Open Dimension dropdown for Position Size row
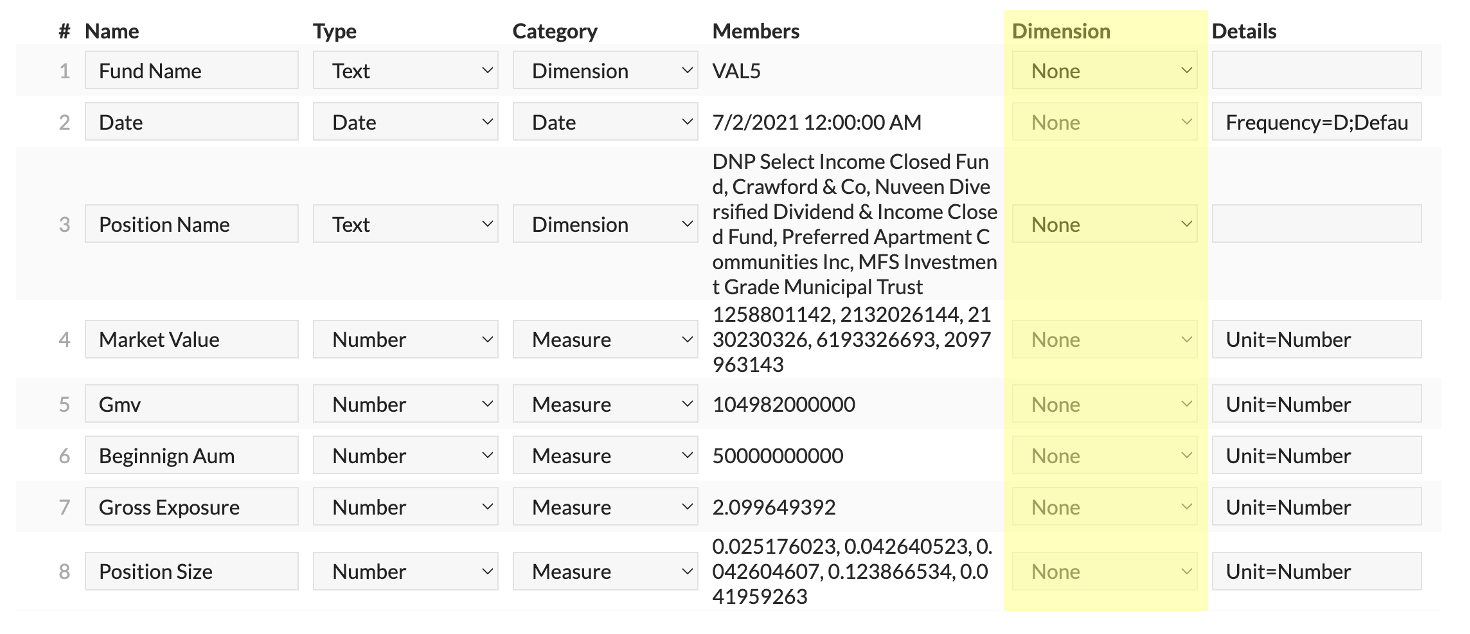Viewport: 1470px width, 634px height. (x=1104, y=571)
